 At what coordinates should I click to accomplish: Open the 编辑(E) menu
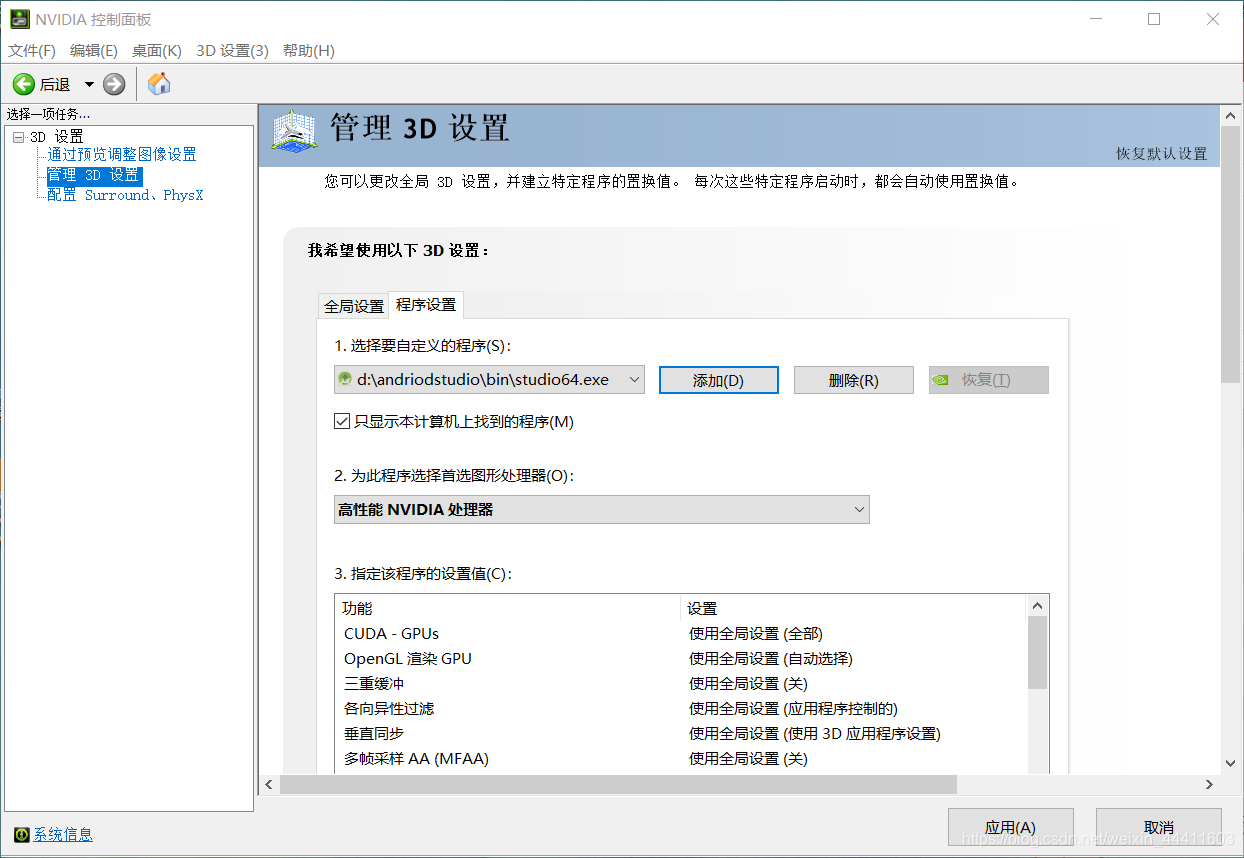(x=94, y=50)
